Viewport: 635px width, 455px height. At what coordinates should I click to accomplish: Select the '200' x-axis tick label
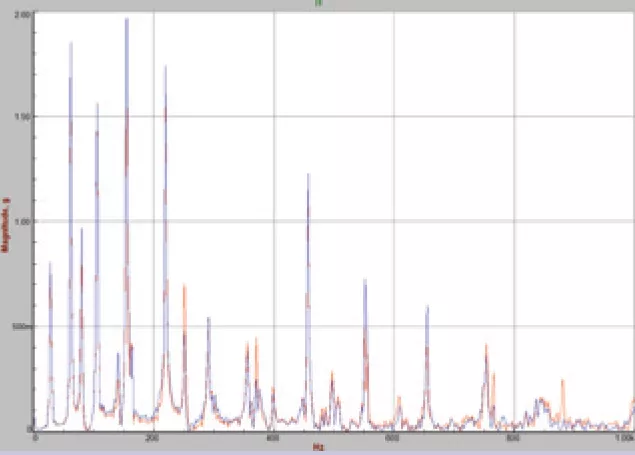coord(151,438)
